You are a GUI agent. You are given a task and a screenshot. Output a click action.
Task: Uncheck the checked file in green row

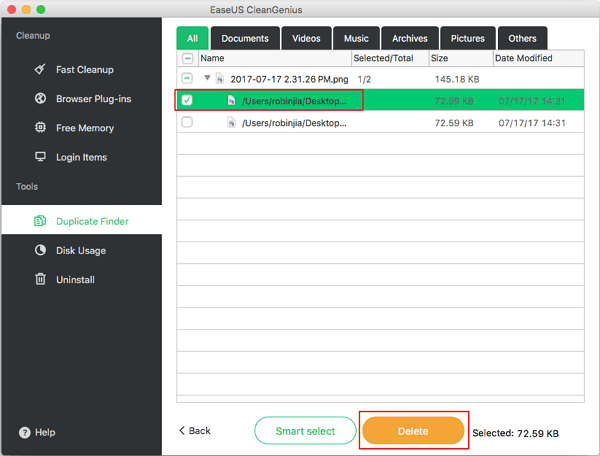coord(187,100)
